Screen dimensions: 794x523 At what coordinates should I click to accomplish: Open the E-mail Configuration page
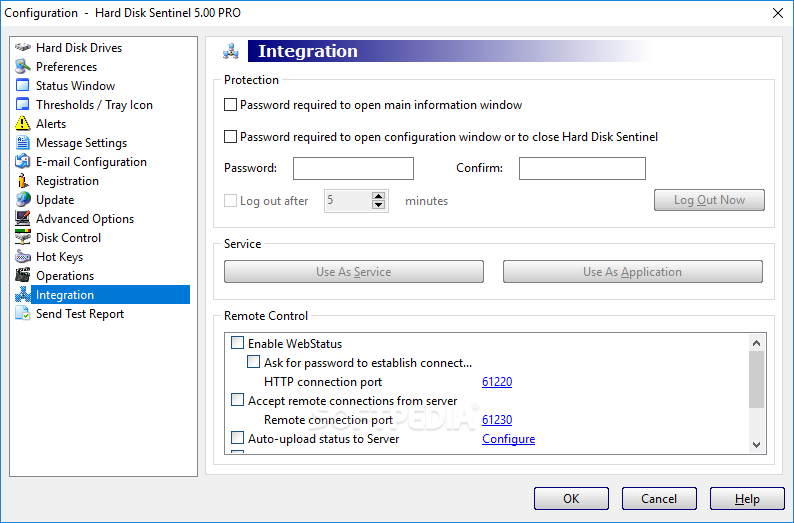tap(91, 162)
